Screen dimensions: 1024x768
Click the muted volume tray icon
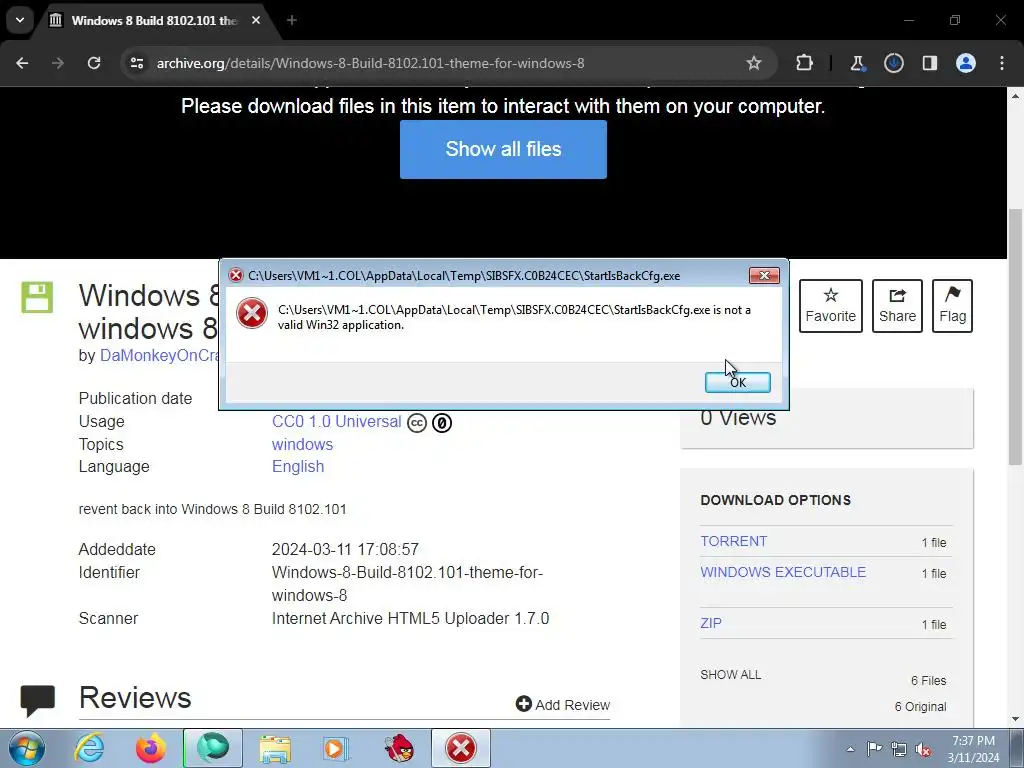pos(923,749)
